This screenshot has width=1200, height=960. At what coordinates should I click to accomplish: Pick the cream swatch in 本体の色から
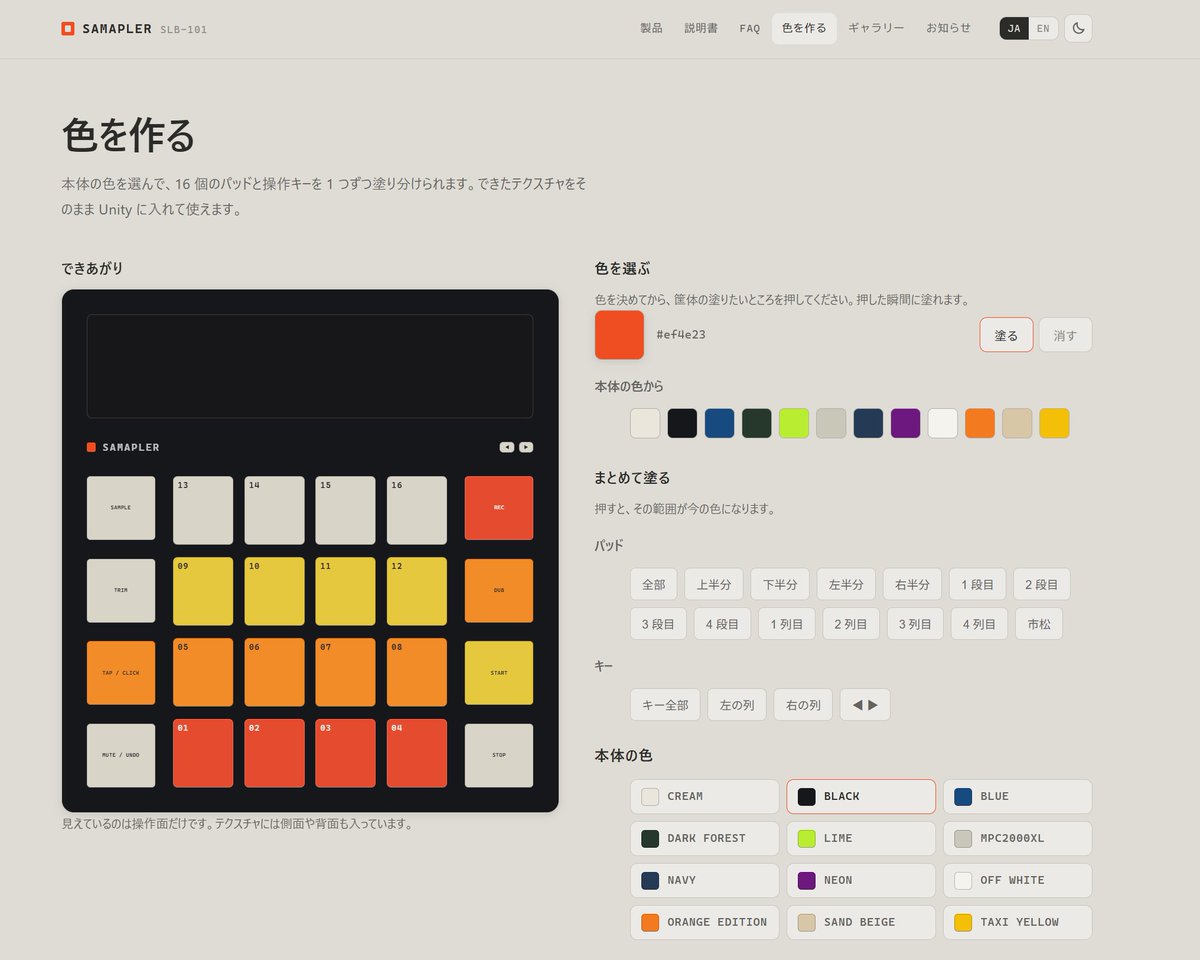[x=645, y=423]
